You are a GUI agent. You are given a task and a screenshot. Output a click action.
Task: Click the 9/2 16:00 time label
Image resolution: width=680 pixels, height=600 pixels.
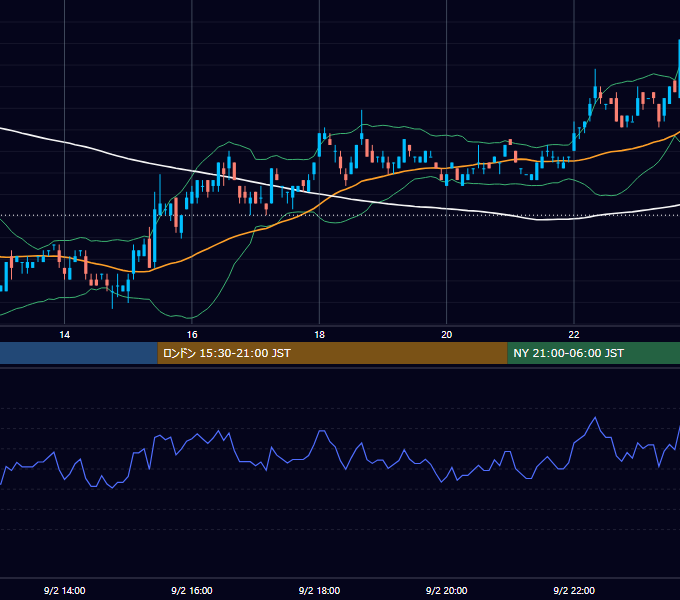(x=192, y=590)
